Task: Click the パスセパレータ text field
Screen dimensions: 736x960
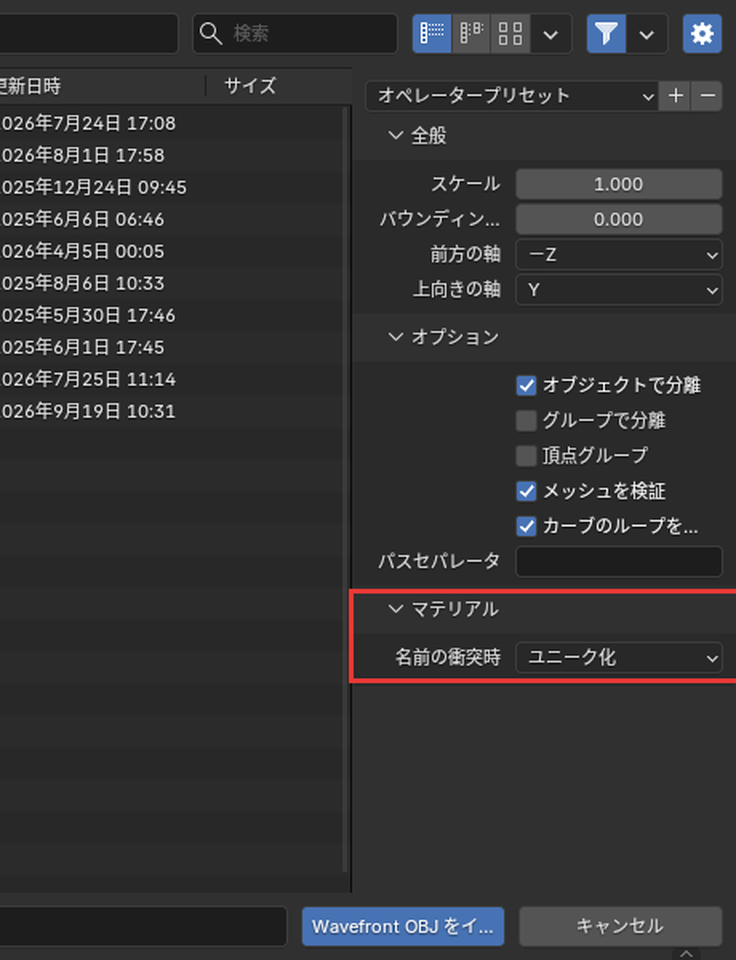Action: 618,561
